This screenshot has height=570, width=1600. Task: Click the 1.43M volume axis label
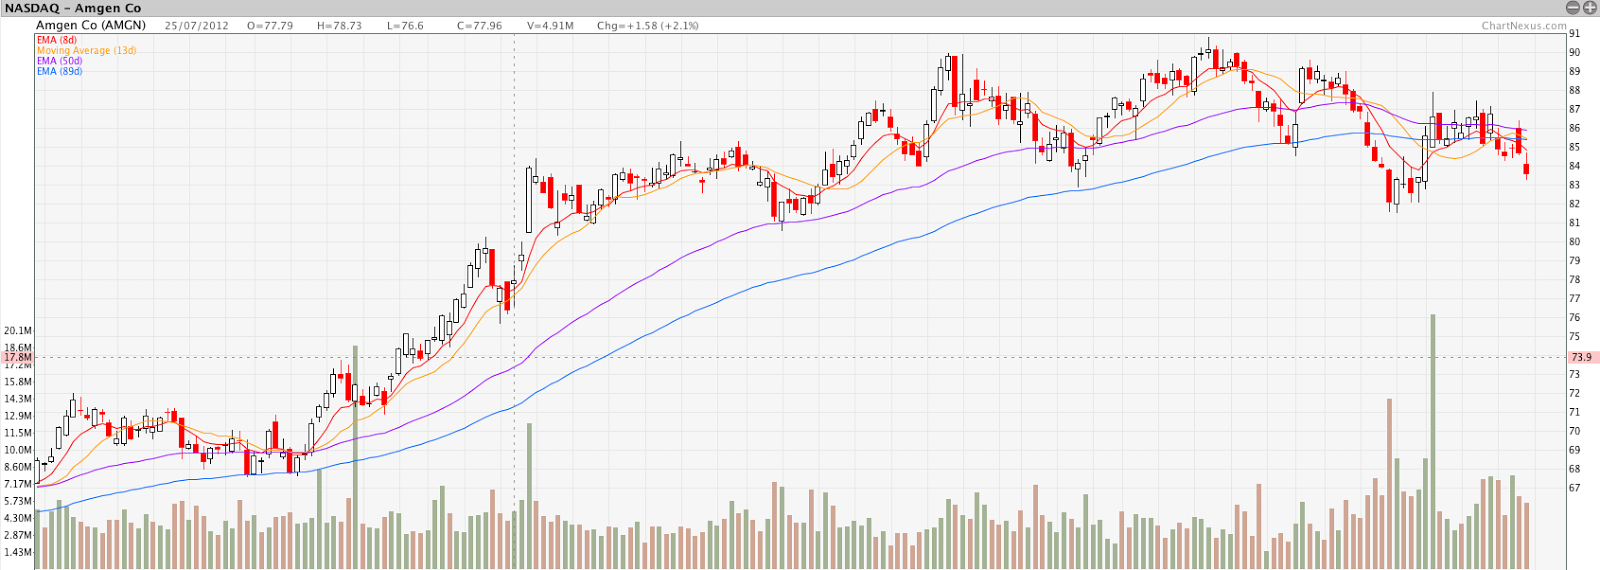pyautogui.click(x=18, y=553)
